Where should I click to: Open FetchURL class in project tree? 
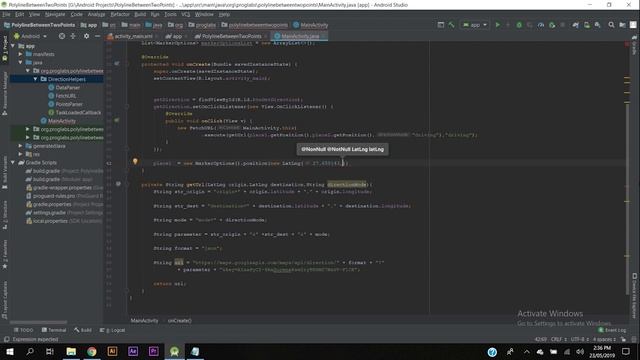coord(62,96)
